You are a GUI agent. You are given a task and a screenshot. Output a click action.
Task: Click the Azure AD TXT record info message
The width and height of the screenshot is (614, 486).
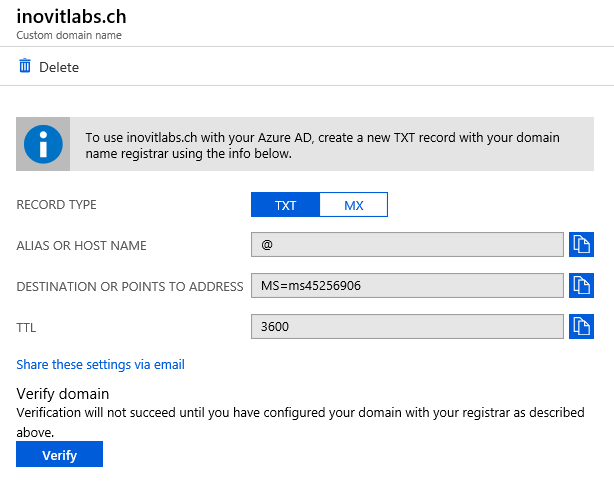click(x=322, y=145)
